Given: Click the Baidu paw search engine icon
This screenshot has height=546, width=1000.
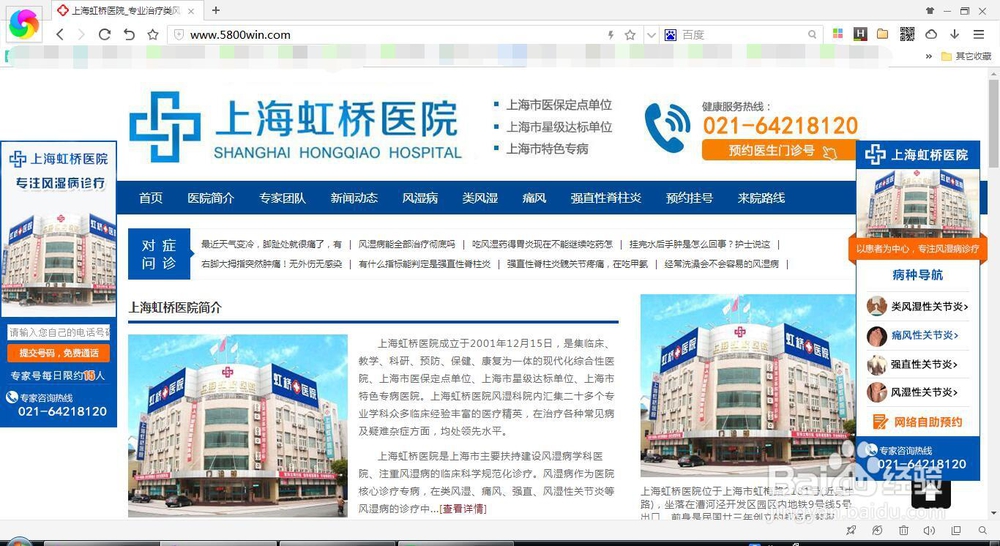Looking at the screenshot, I should 670,35.
